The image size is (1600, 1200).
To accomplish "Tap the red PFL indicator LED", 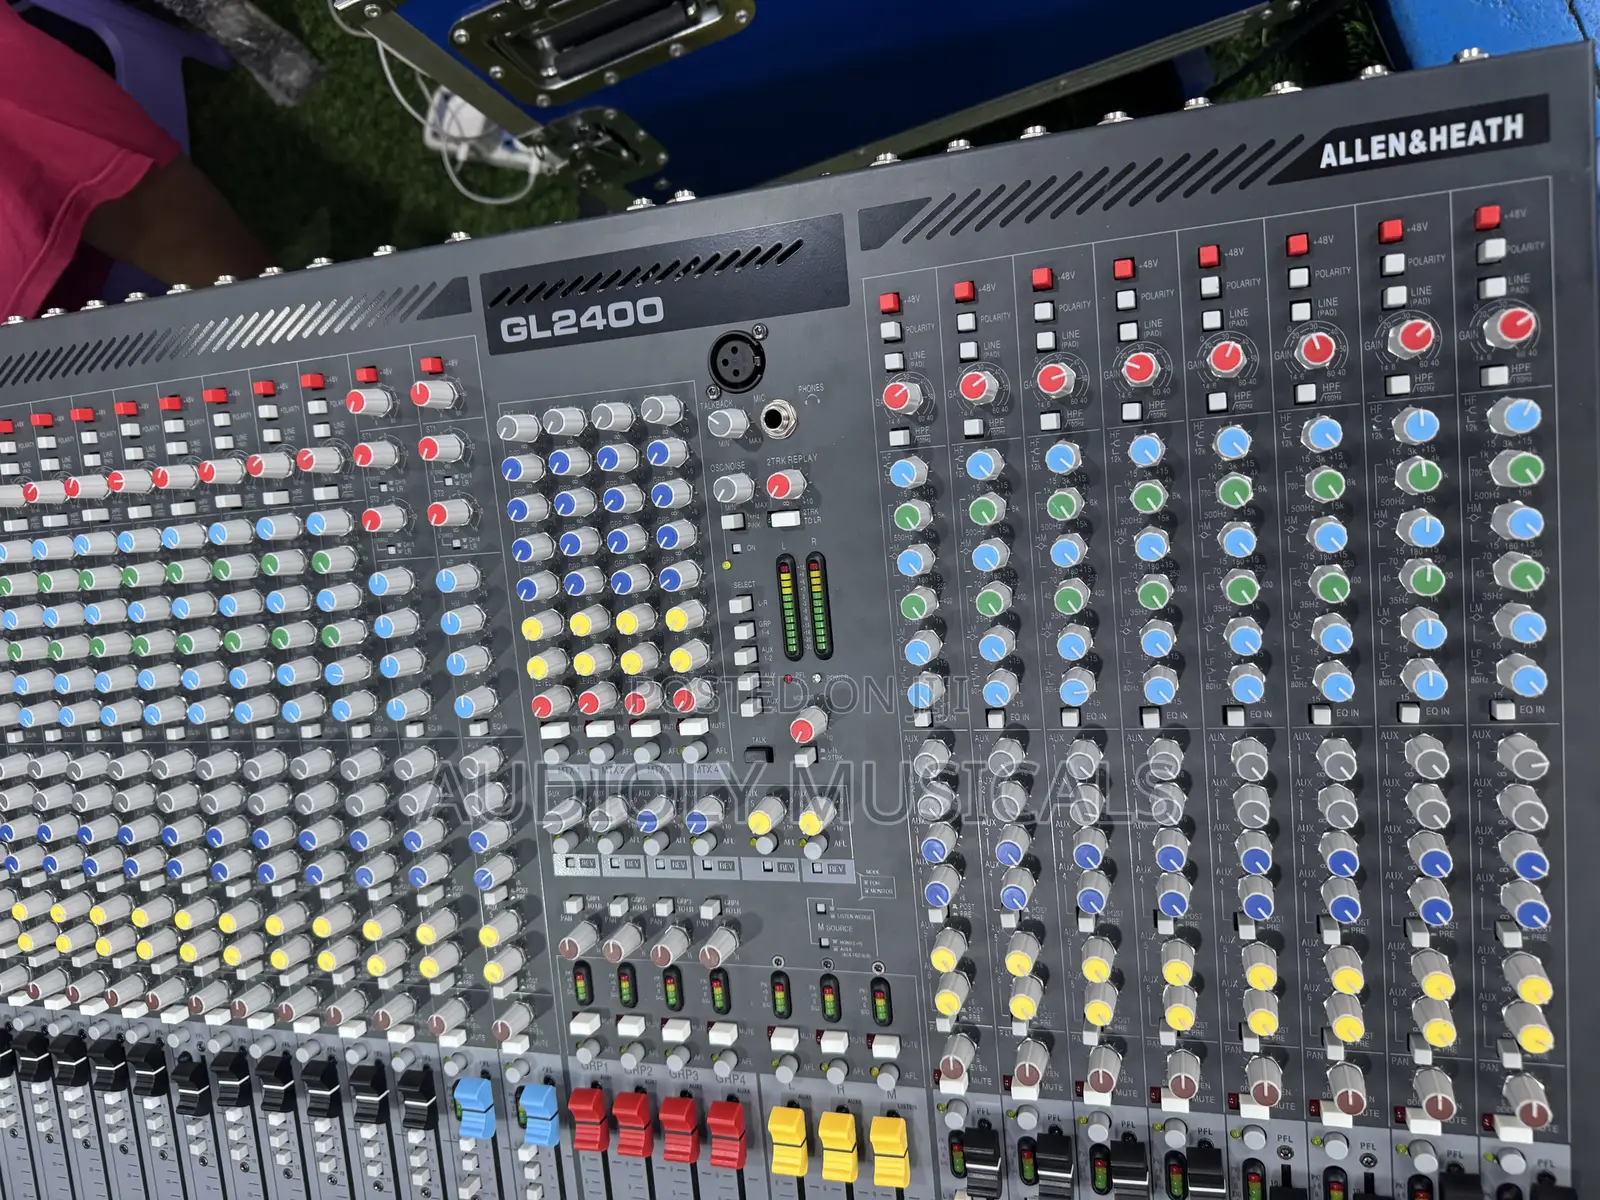I will [788, 679].
